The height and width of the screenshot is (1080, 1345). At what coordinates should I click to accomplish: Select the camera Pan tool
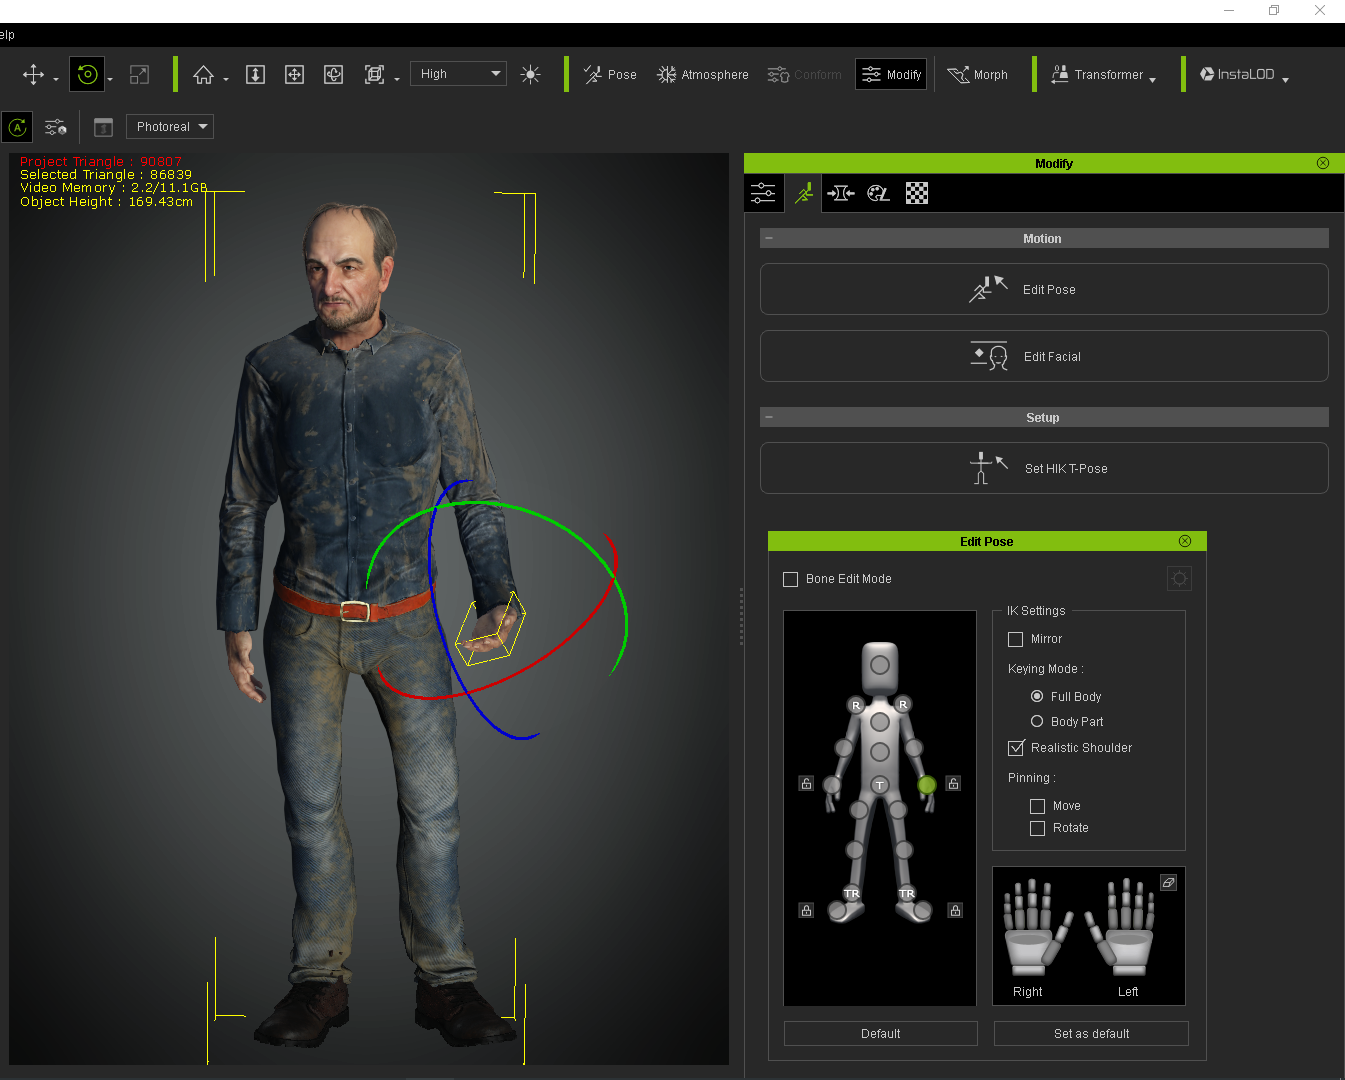pyautogui.click(x=294, y=75)
